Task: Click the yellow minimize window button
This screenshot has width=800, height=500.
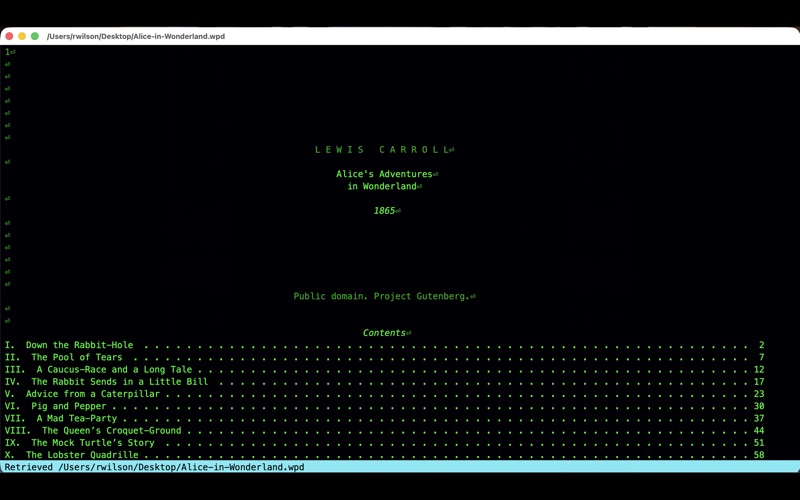Action: pyautogui.click(x=22, y=36)
